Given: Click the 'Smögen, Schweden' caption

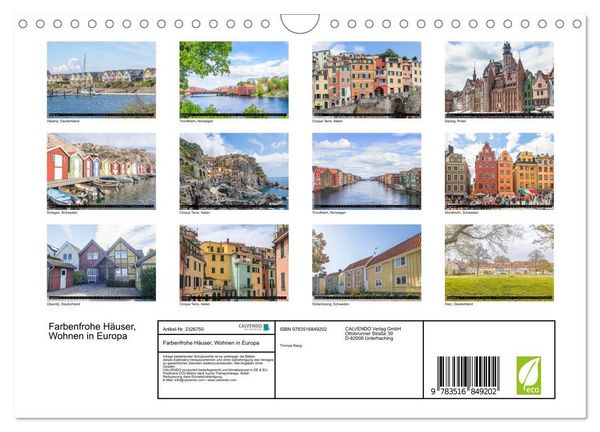Looking at the screenshot, I should click(62, 213).
